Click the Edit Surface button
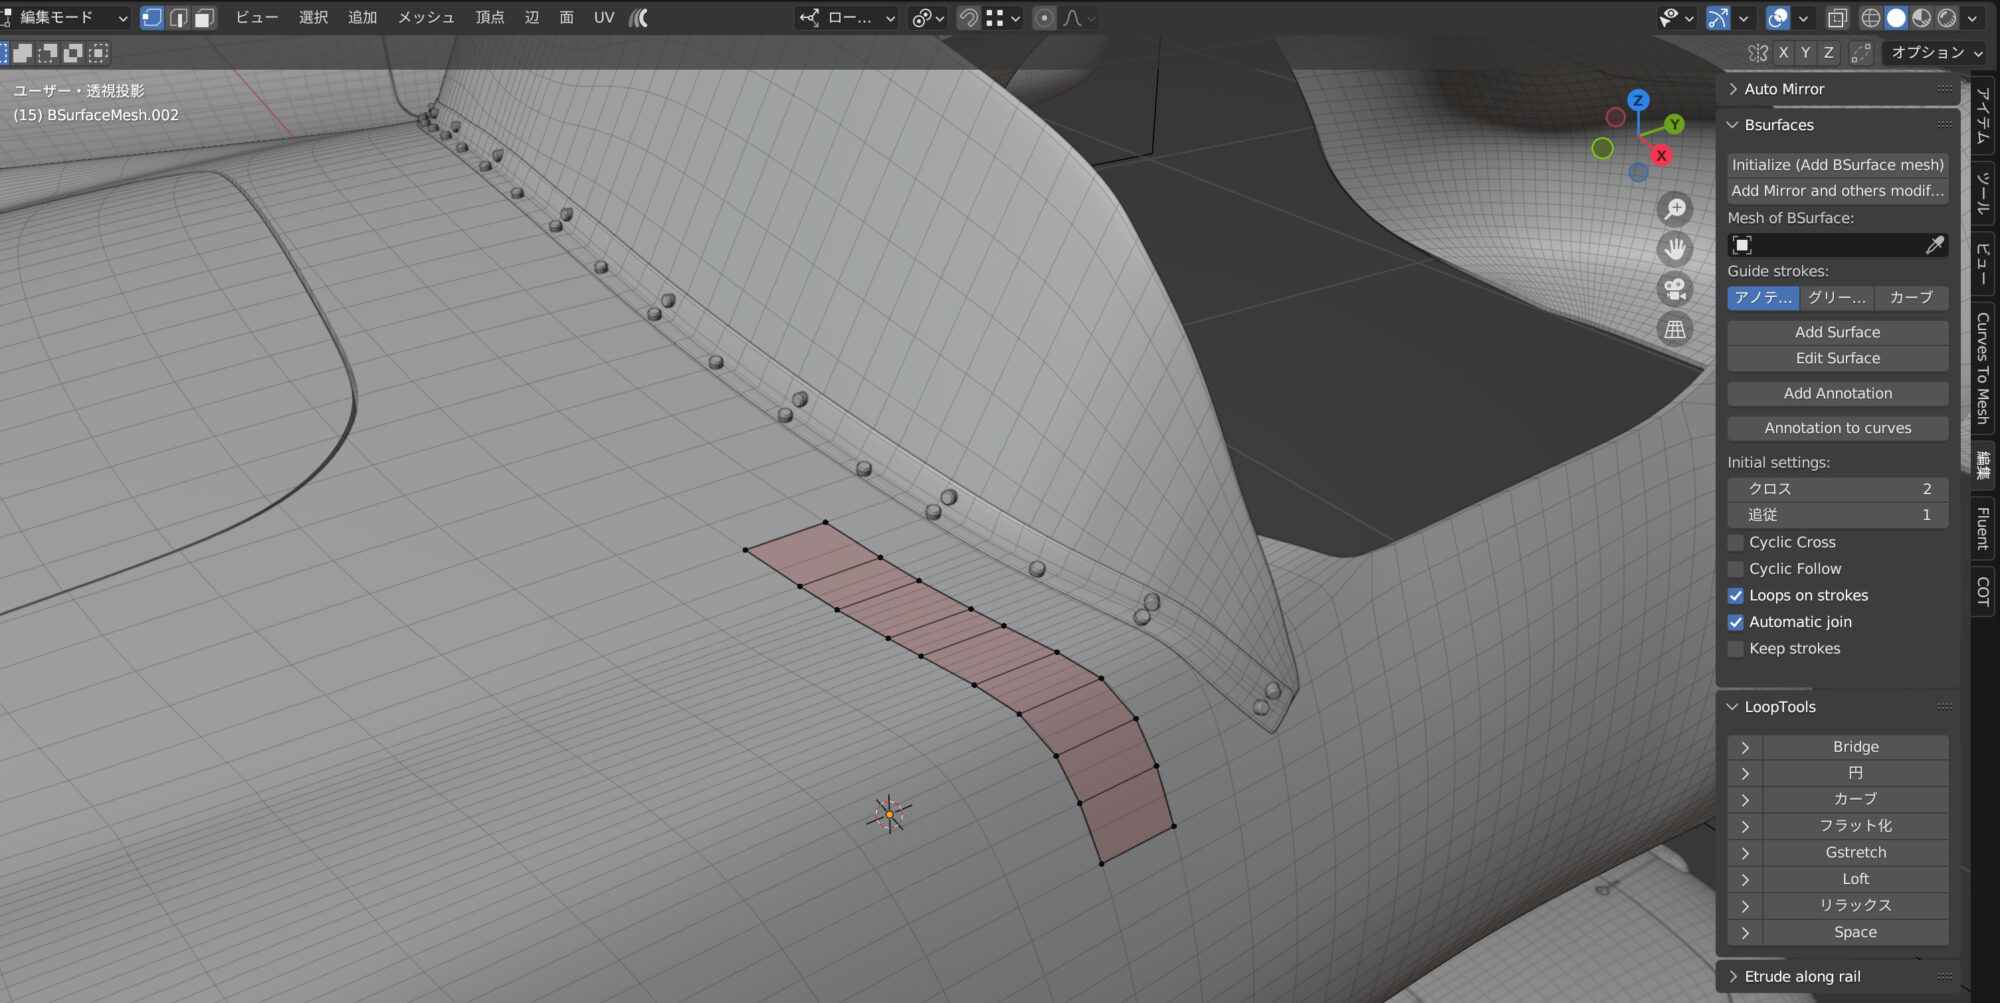Viewport: 2000px width, 1003px height. [1838, 358]
